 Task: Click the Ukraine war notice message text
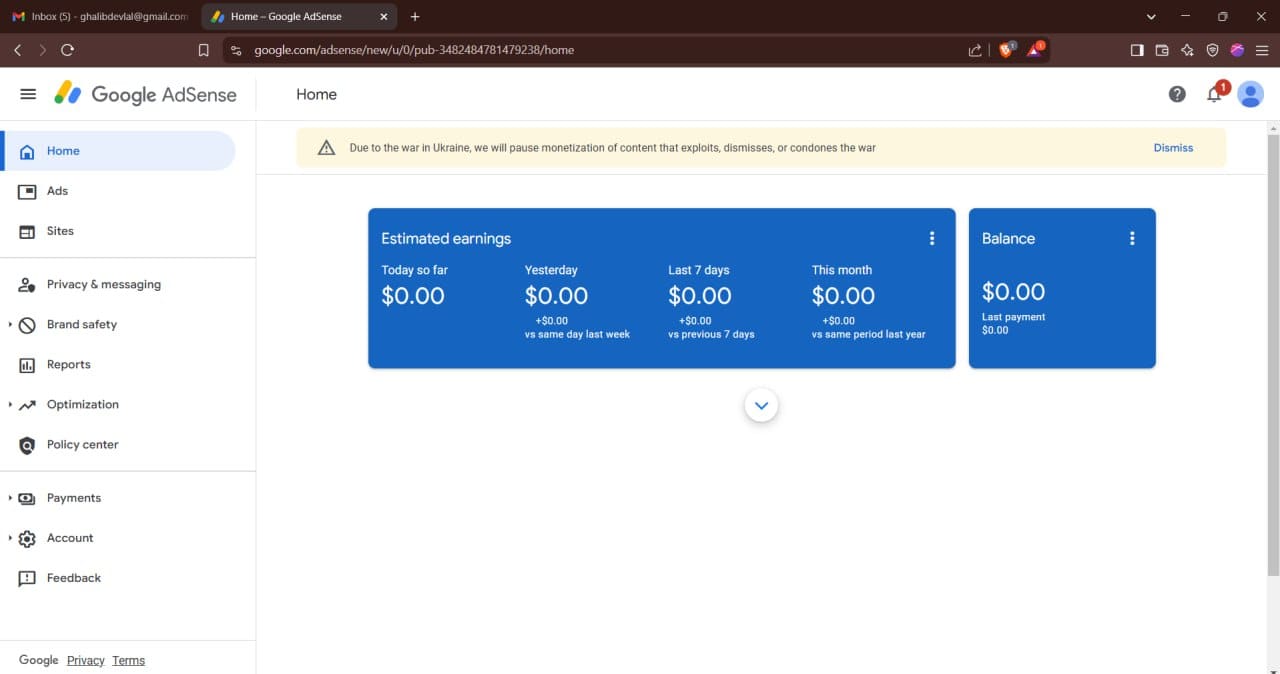coord(612,148)
